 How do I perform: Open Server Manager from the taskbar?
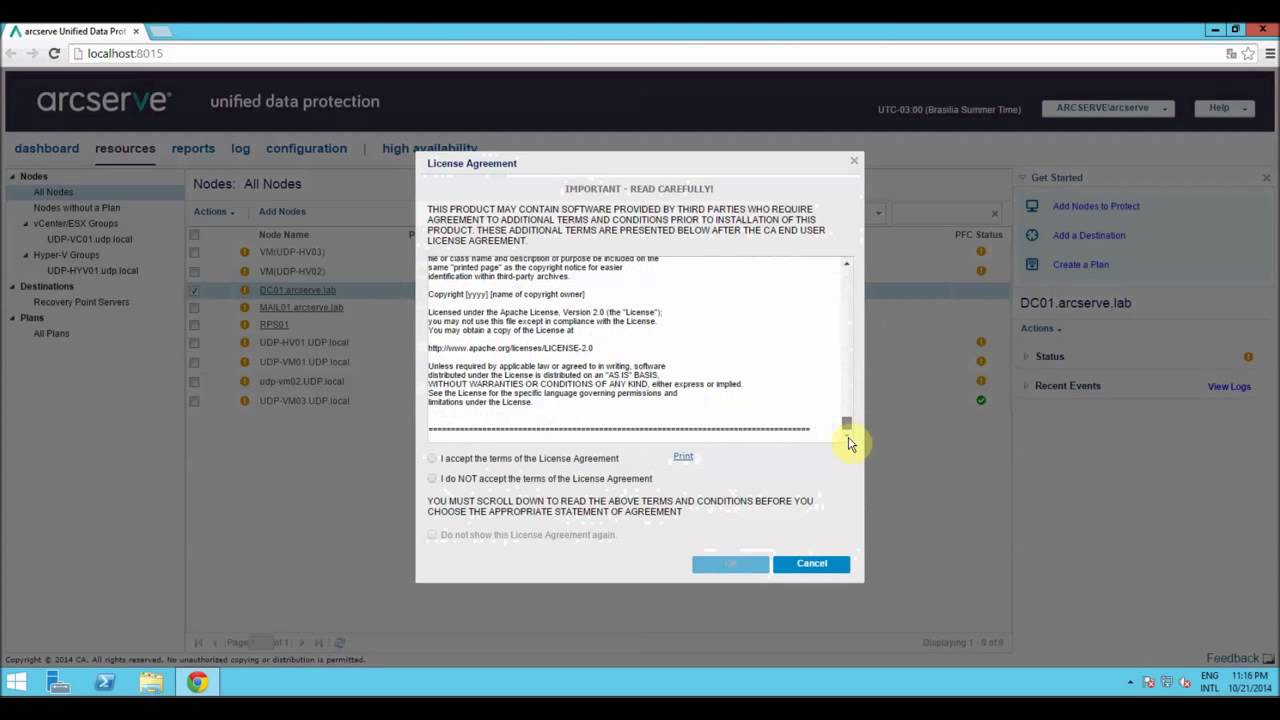58,682
